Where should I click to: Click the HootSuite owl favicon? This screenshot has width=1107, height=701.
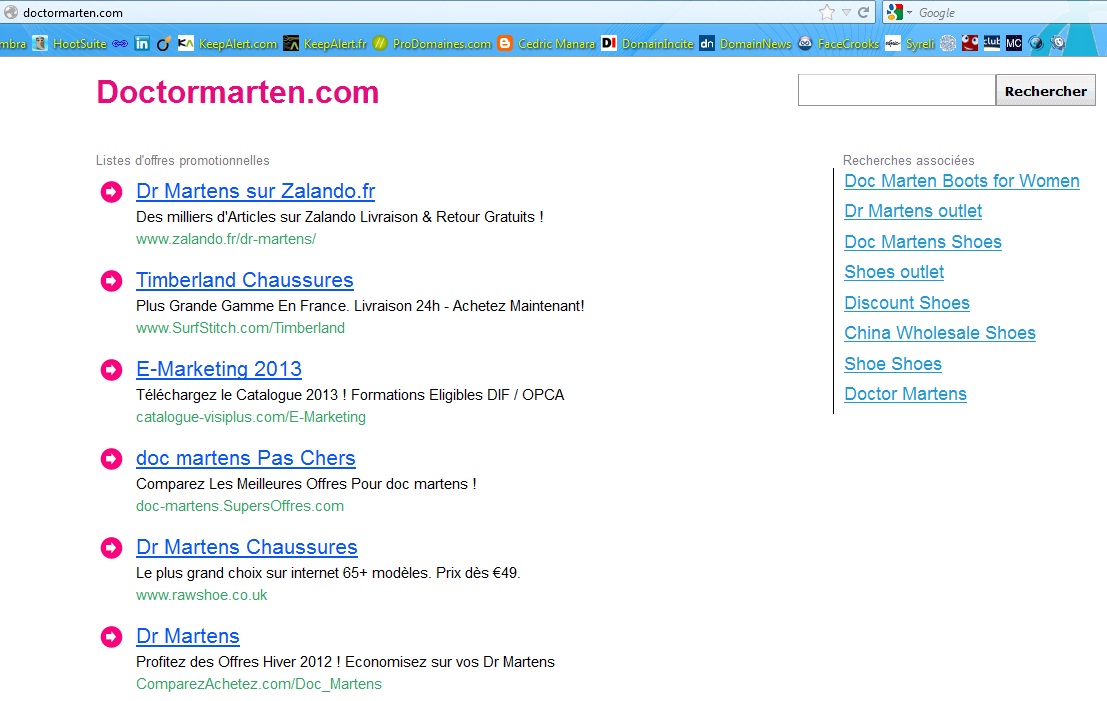pyautogui.click(x=40, y=44)
